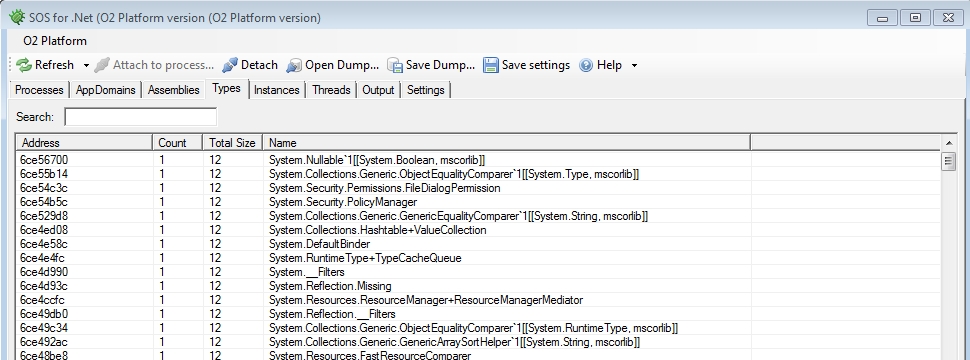Screen dimensions: 970x360
Task: Click the Save Dump icon
Action: pos(395,65)
